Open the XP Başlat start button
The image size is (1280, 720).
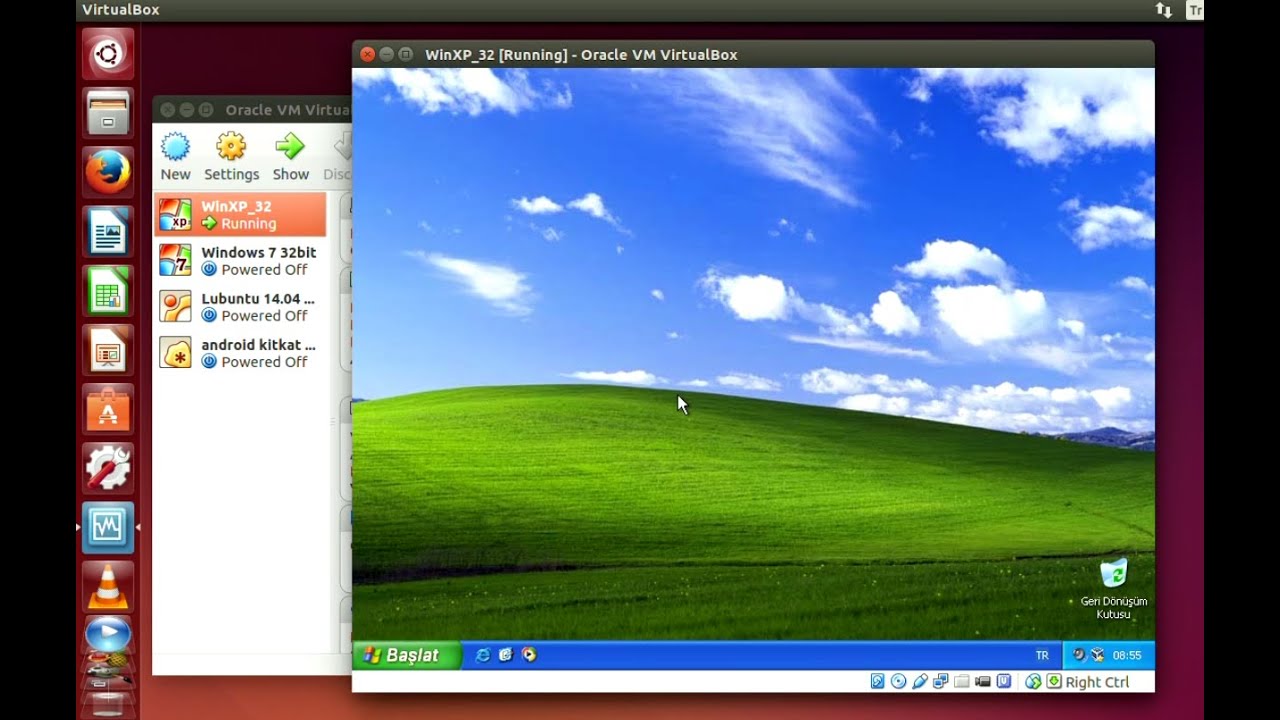406,655
